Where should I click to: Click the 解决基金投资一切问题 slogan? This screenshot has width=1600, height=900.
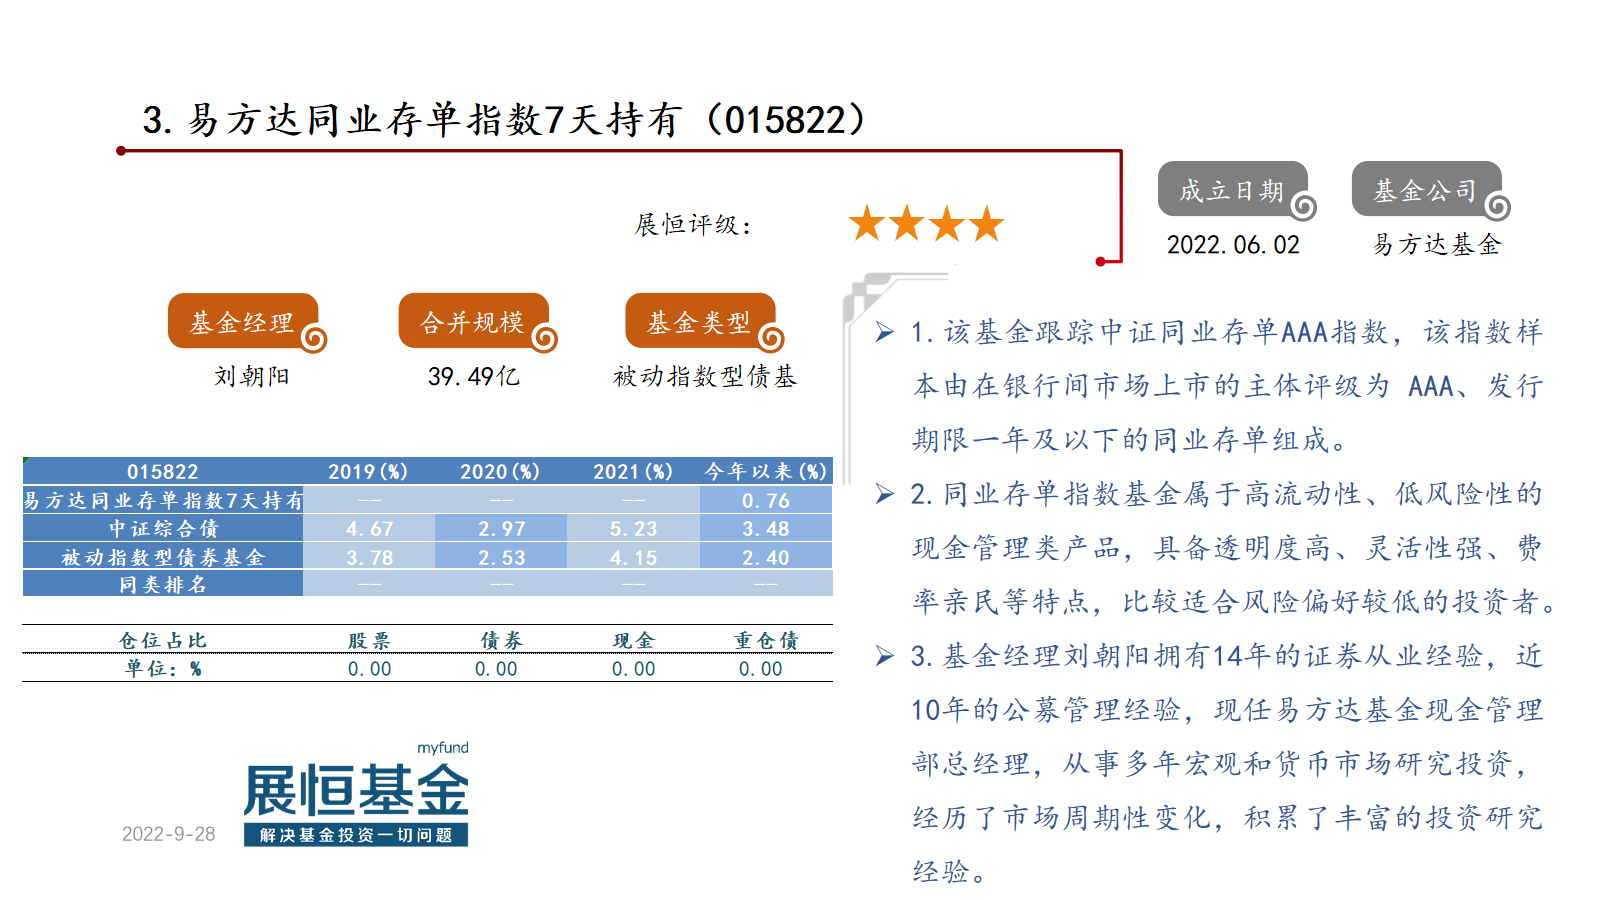click(x=356, y=835)
